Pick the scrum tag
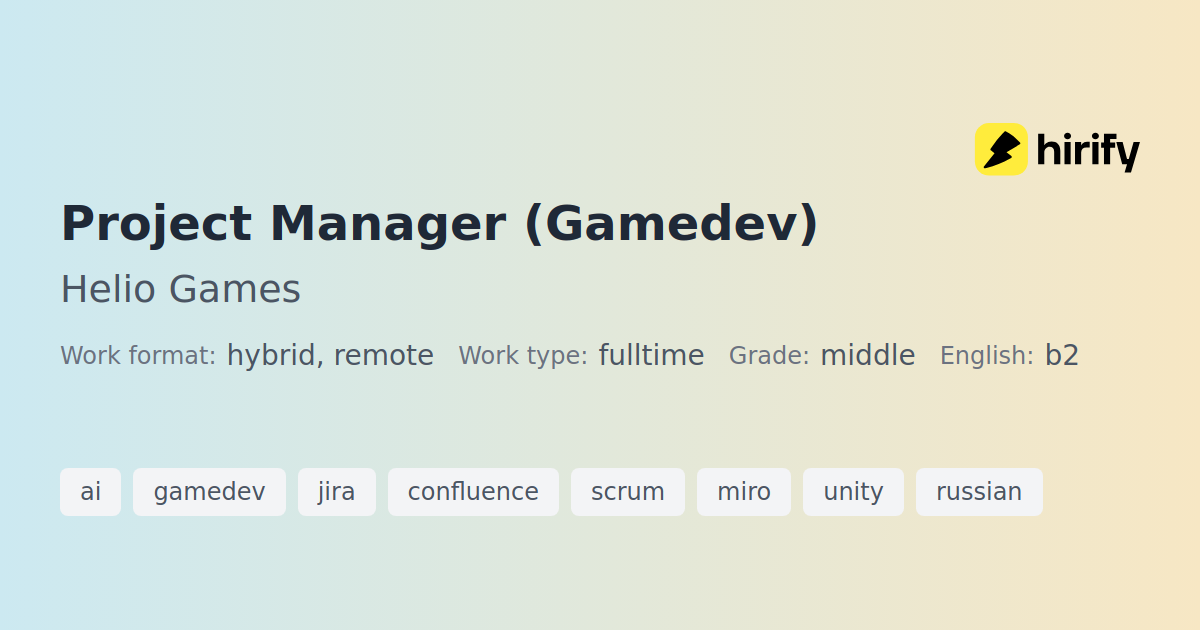 628,492
